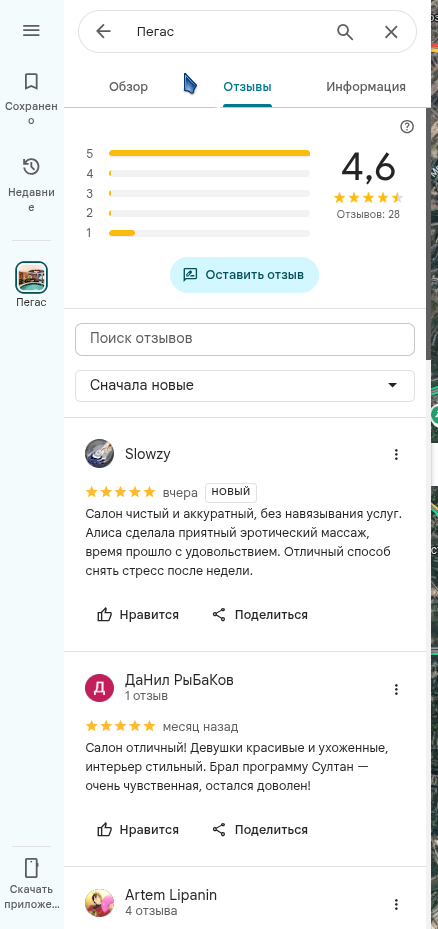The width and height of the screenshot is (438, 929).
Task: Open ДаНил РыБаКов avatar
Action: [x=100, y=687]
